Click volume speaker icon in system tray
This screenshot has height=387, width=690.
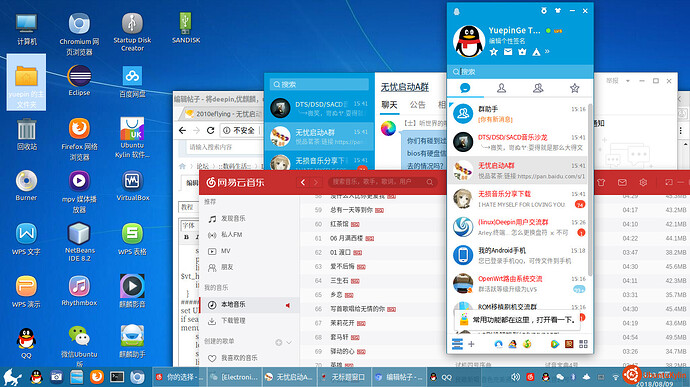coord(515,377)
